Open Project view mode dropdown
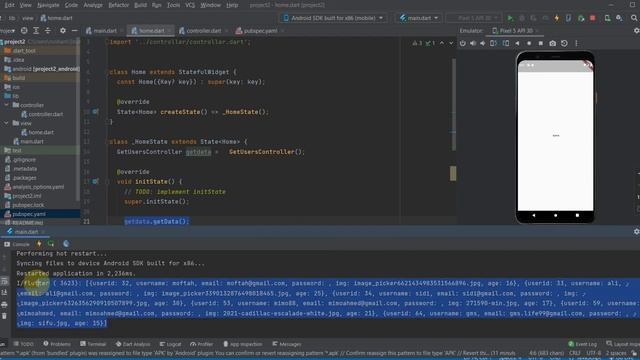The image size is (640, 360). click(x=7, y=31)
